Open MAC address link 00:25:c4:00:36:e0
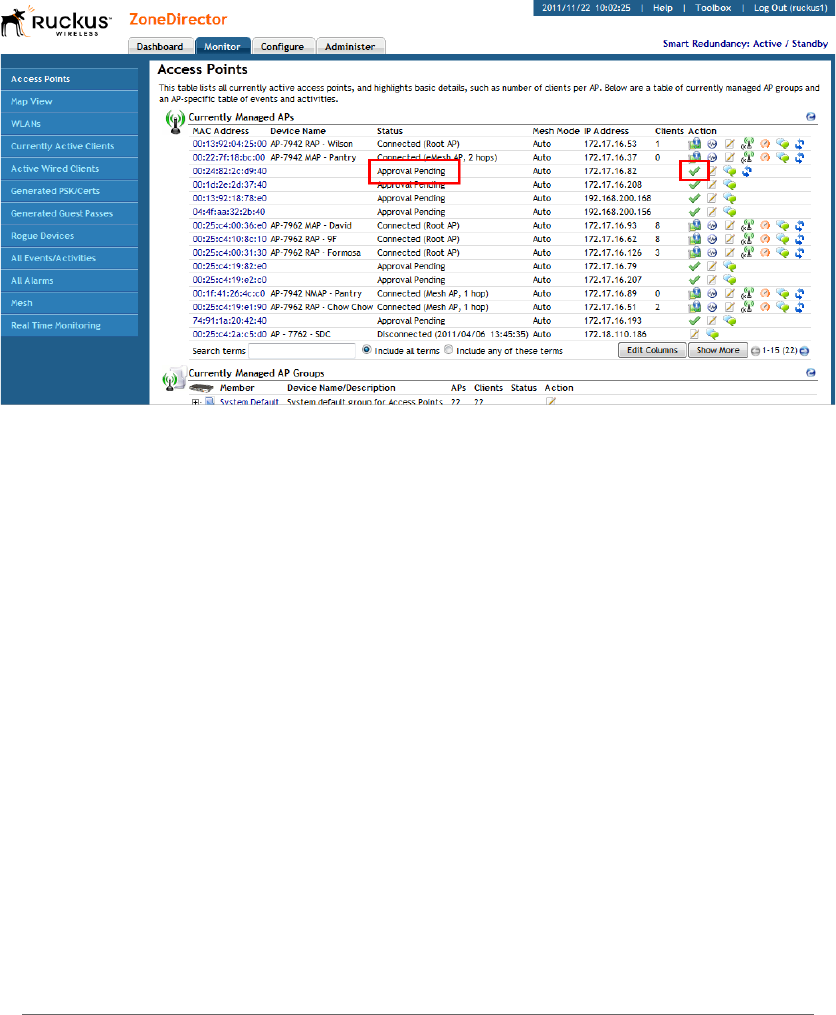Viewport: 836px width, 1015px height. coord(229,226)
